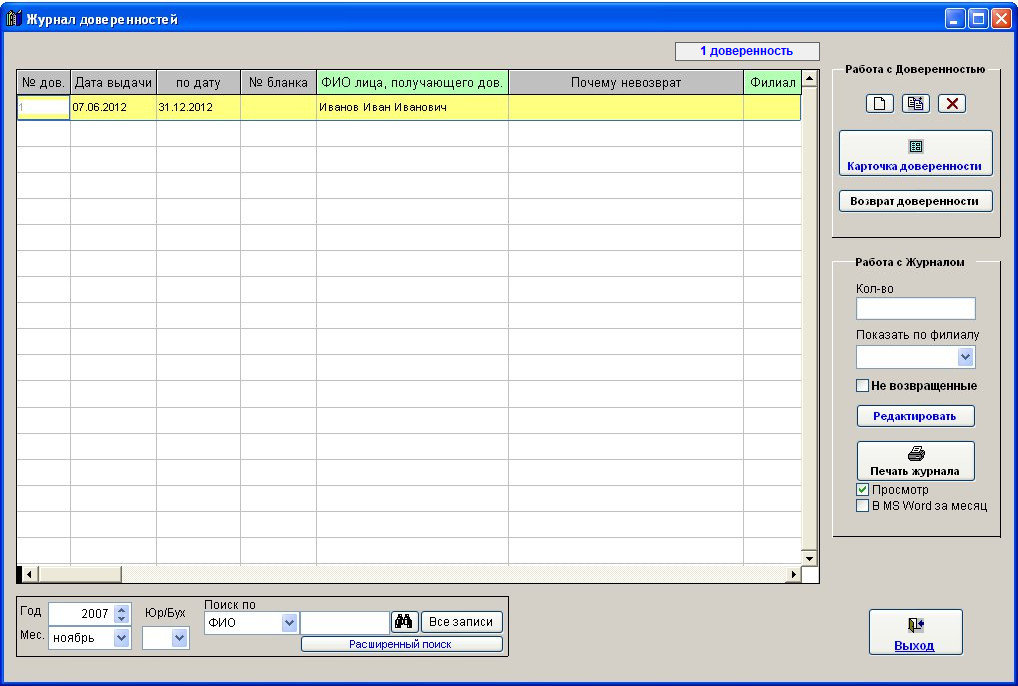Click the 1 доверенность counter label

(x=747, y=51)
